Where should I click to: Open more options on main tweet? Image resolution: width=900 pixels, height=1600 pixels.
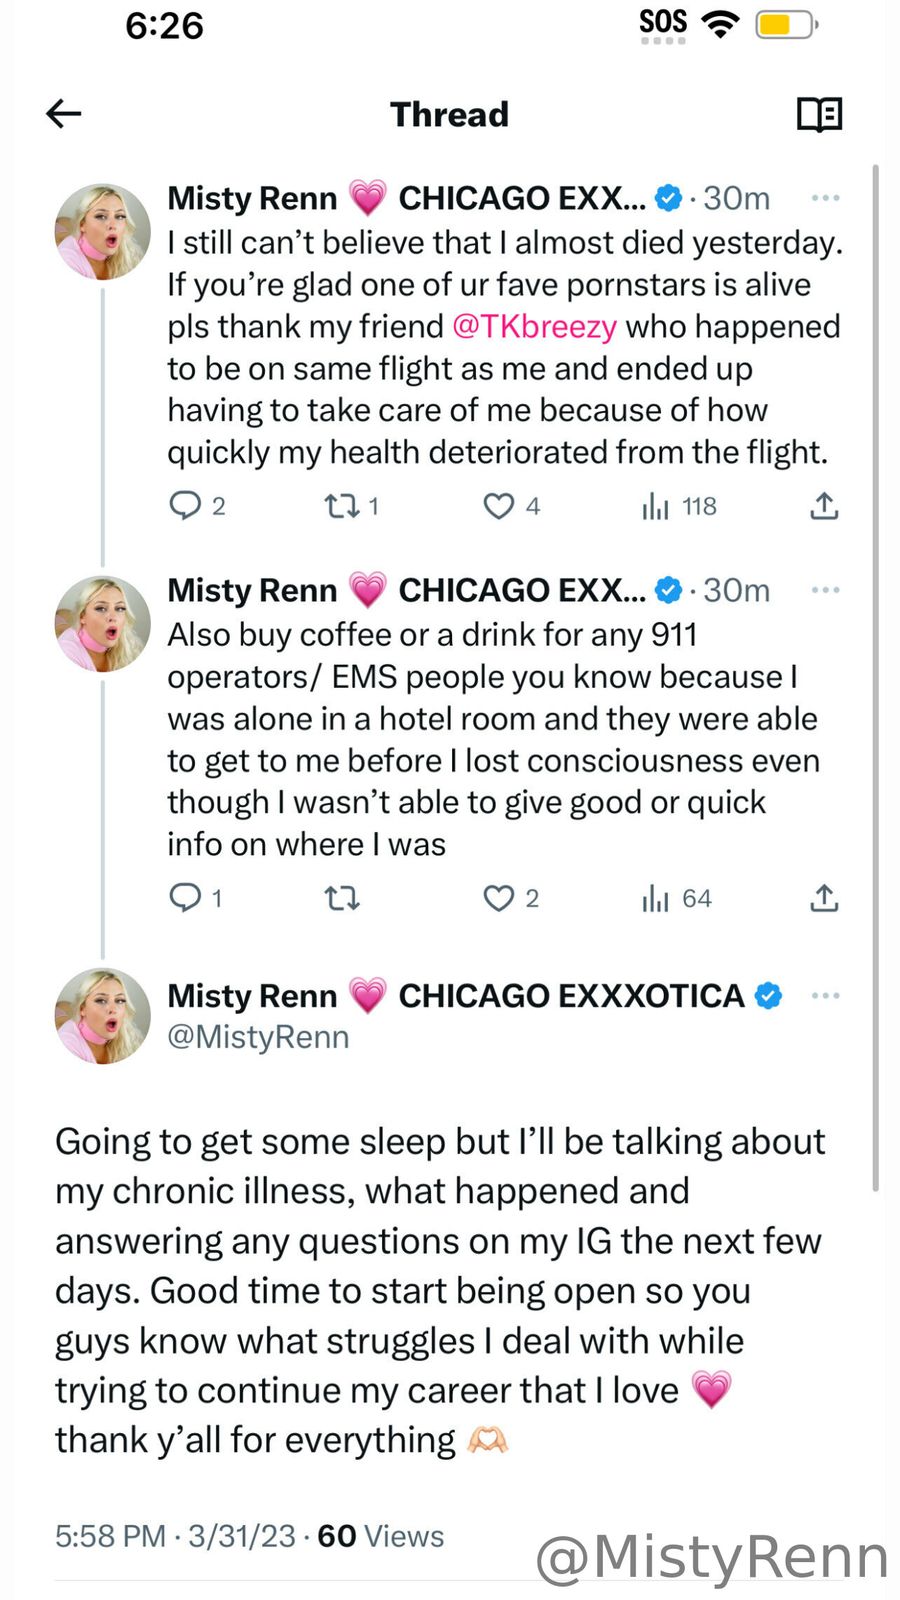click(x=825, y=996)
